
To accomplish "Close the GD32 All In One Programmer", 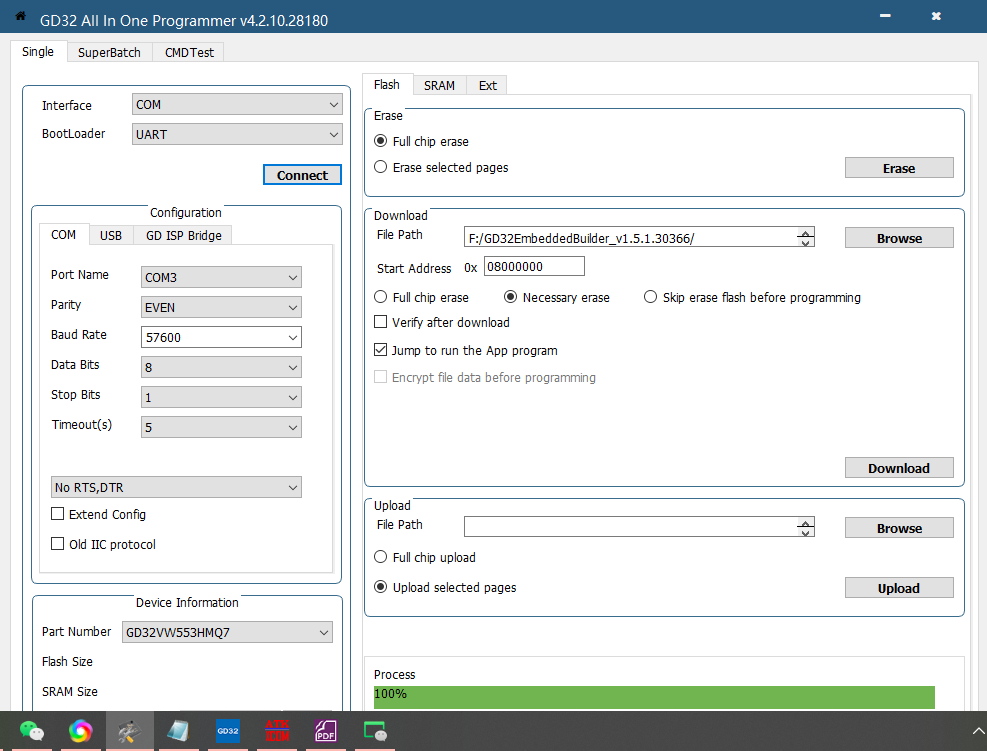I will click(936, 16).
